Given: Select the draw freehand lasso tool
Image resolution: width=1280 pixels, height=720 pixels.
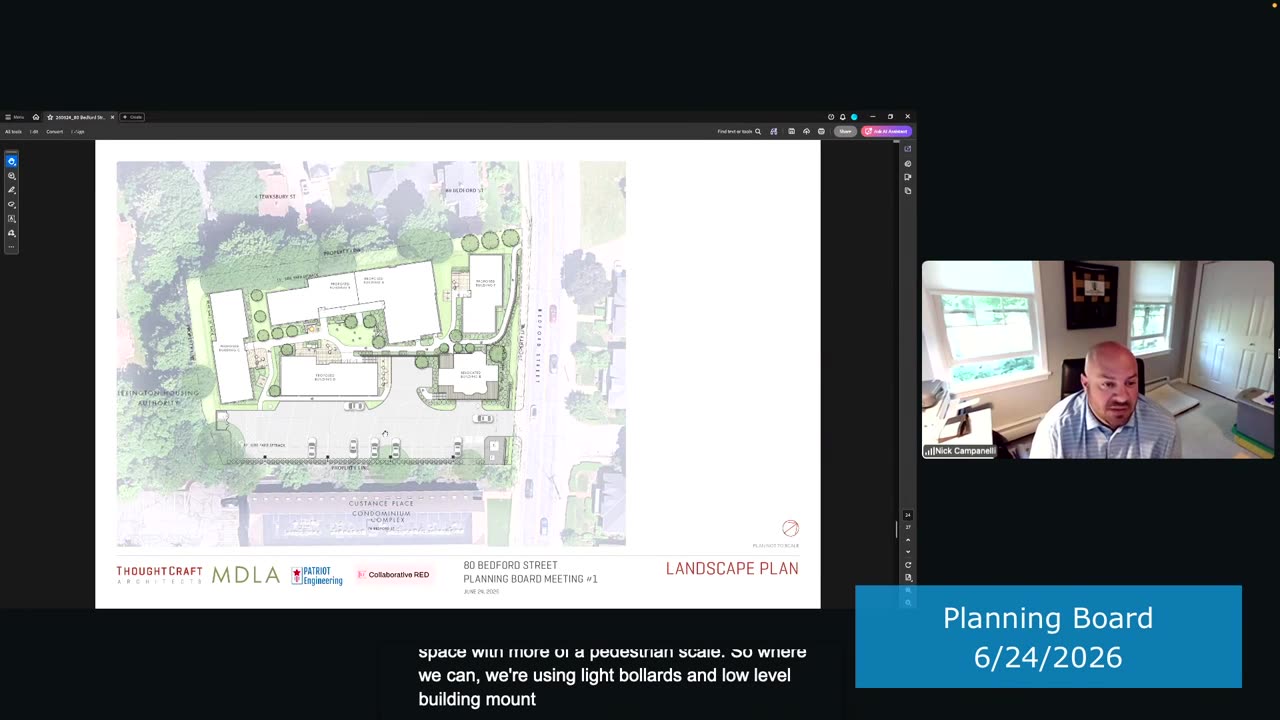Looking at the screenshot, I should [x=12, y=204].
